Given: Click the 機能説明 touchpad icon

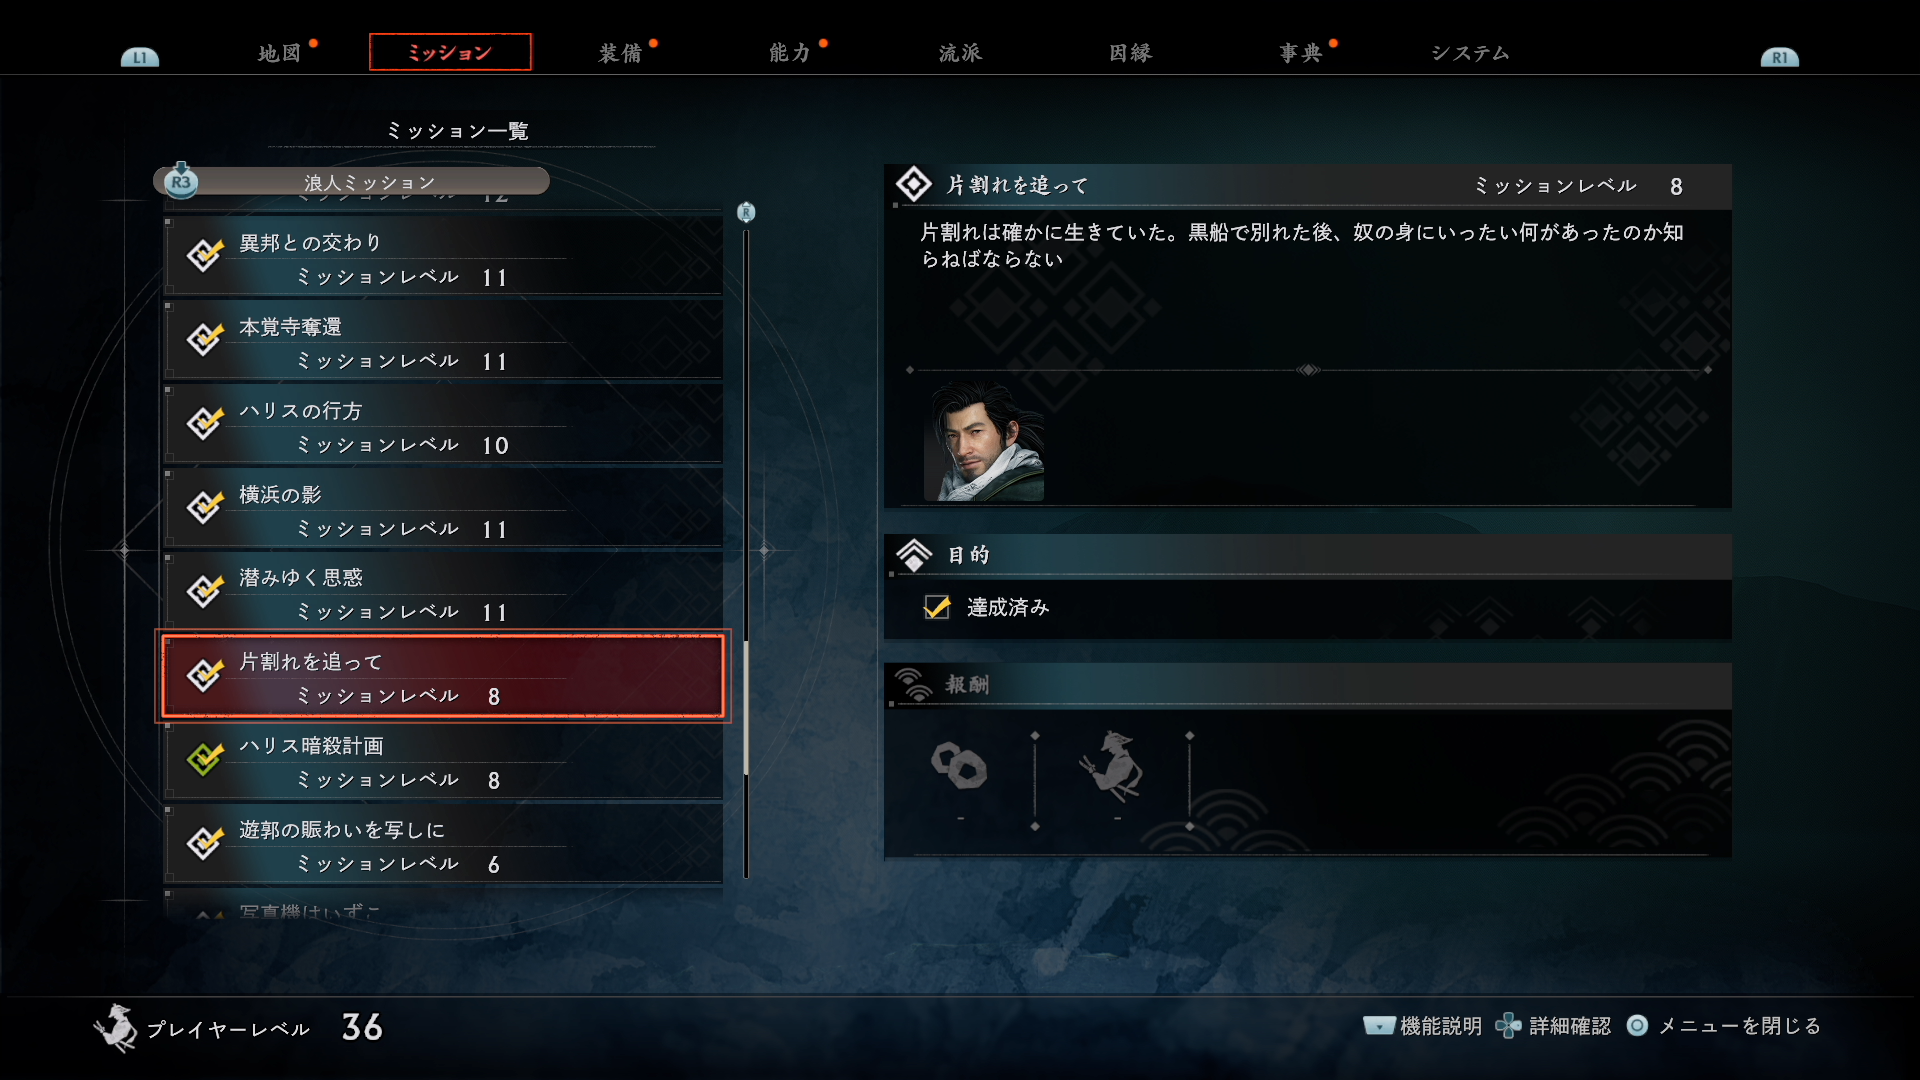Looking at the screenshot, I should click(1379, 1026).
